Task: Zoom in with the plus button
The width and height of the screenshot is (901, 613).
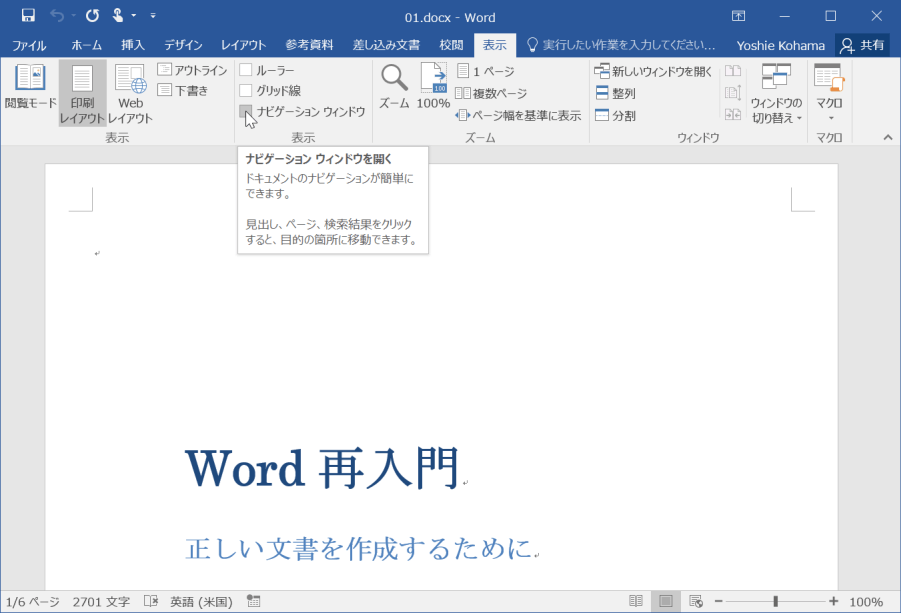Action: [x=833, y=601]
